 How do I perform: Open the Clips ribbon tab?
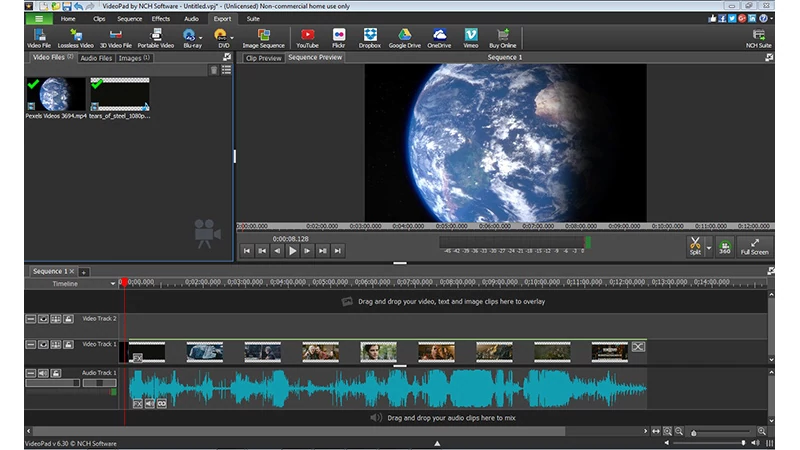coord(99,19)
